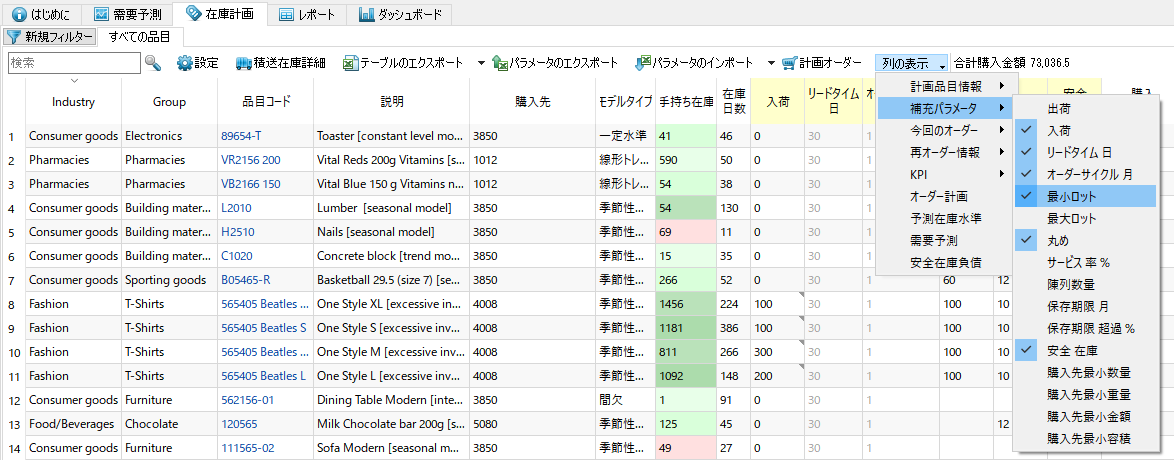The height and width of the screenshot is (460, 1174).
Task: Click the 検索 search input field
Action: [x=74, y=63]
